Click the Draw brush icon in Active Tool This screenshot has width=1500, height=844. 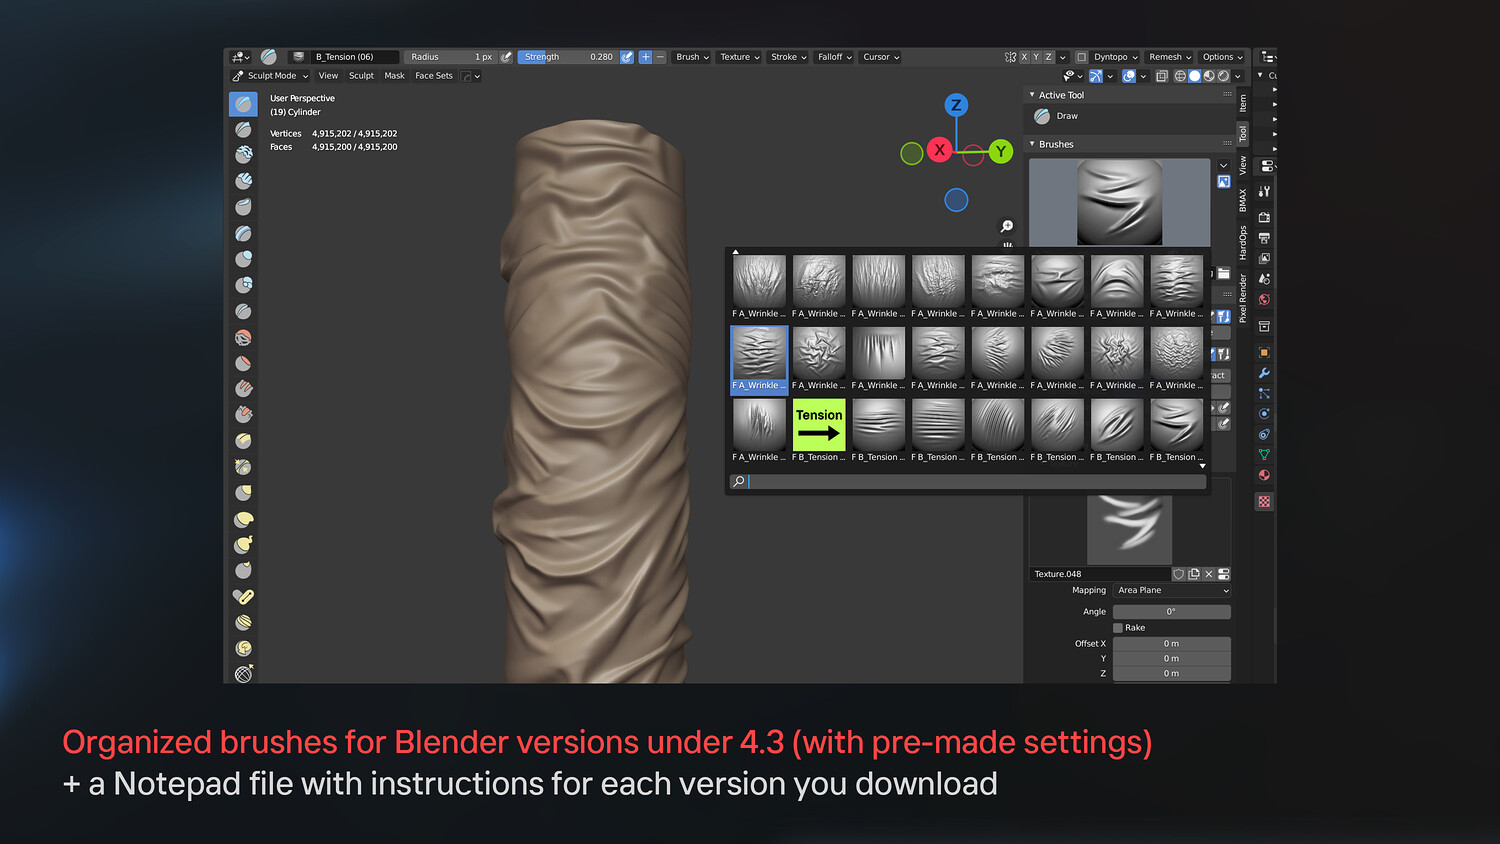pos(1042,116)
